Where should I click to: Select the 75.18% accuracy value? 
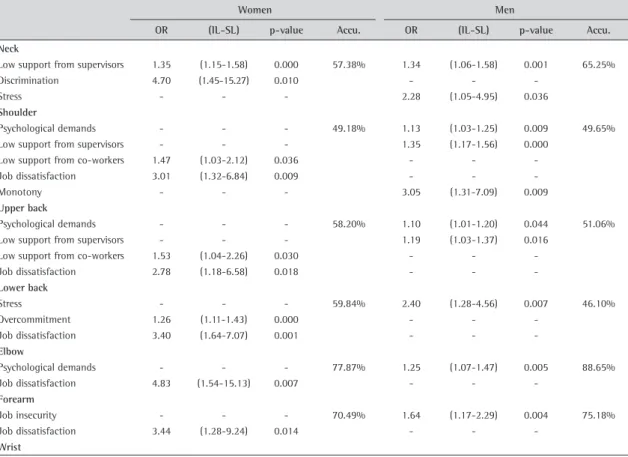coord(598,415)
